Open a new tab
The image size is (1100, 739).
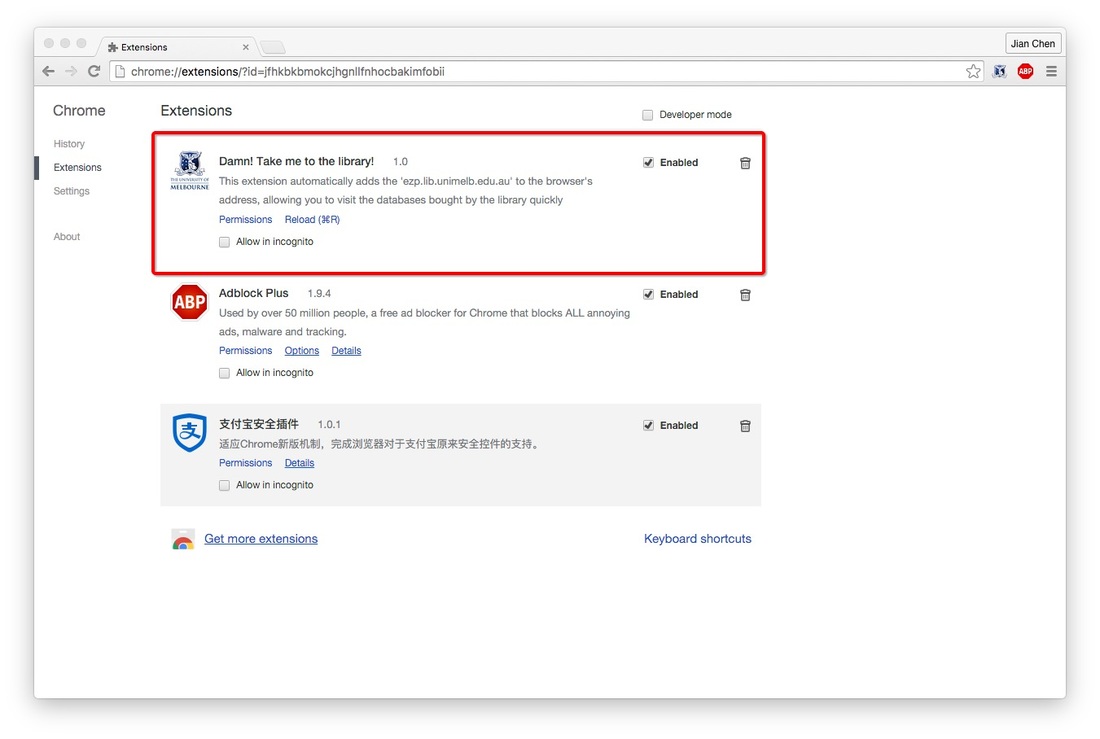[x=273, y=47]
